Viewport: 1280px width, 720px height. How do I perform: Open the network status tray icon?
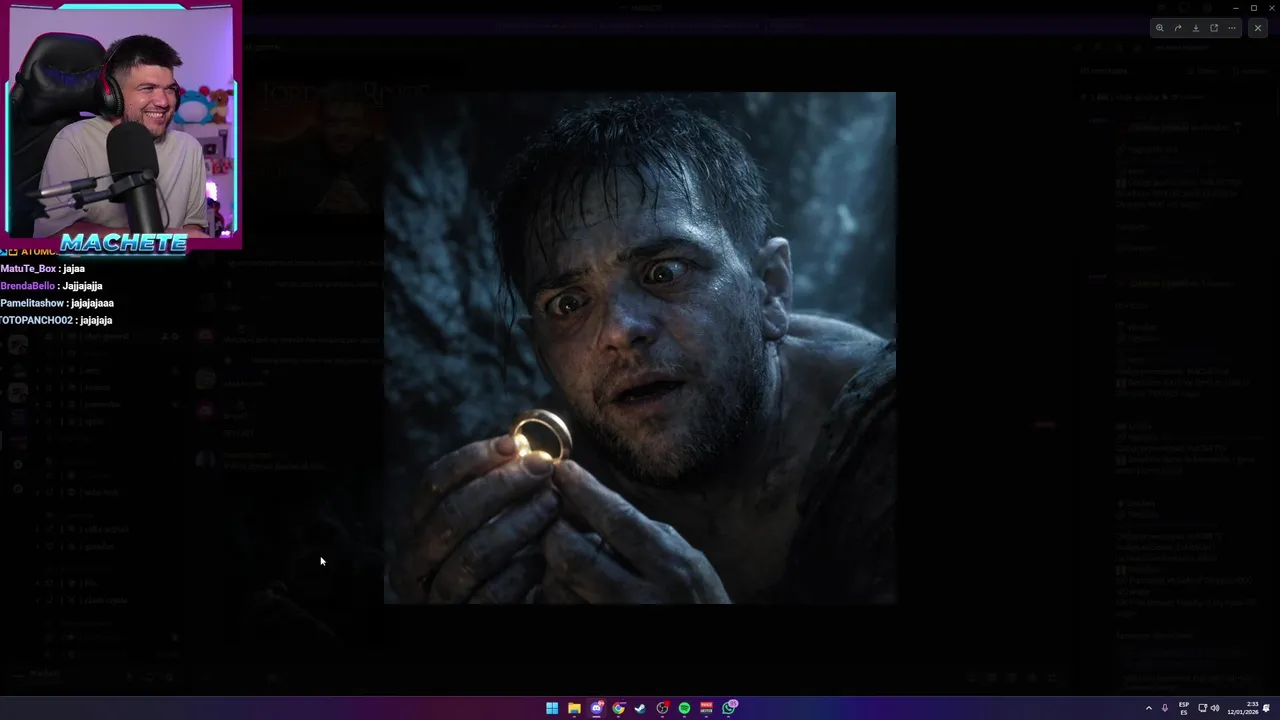[1202, 708]
